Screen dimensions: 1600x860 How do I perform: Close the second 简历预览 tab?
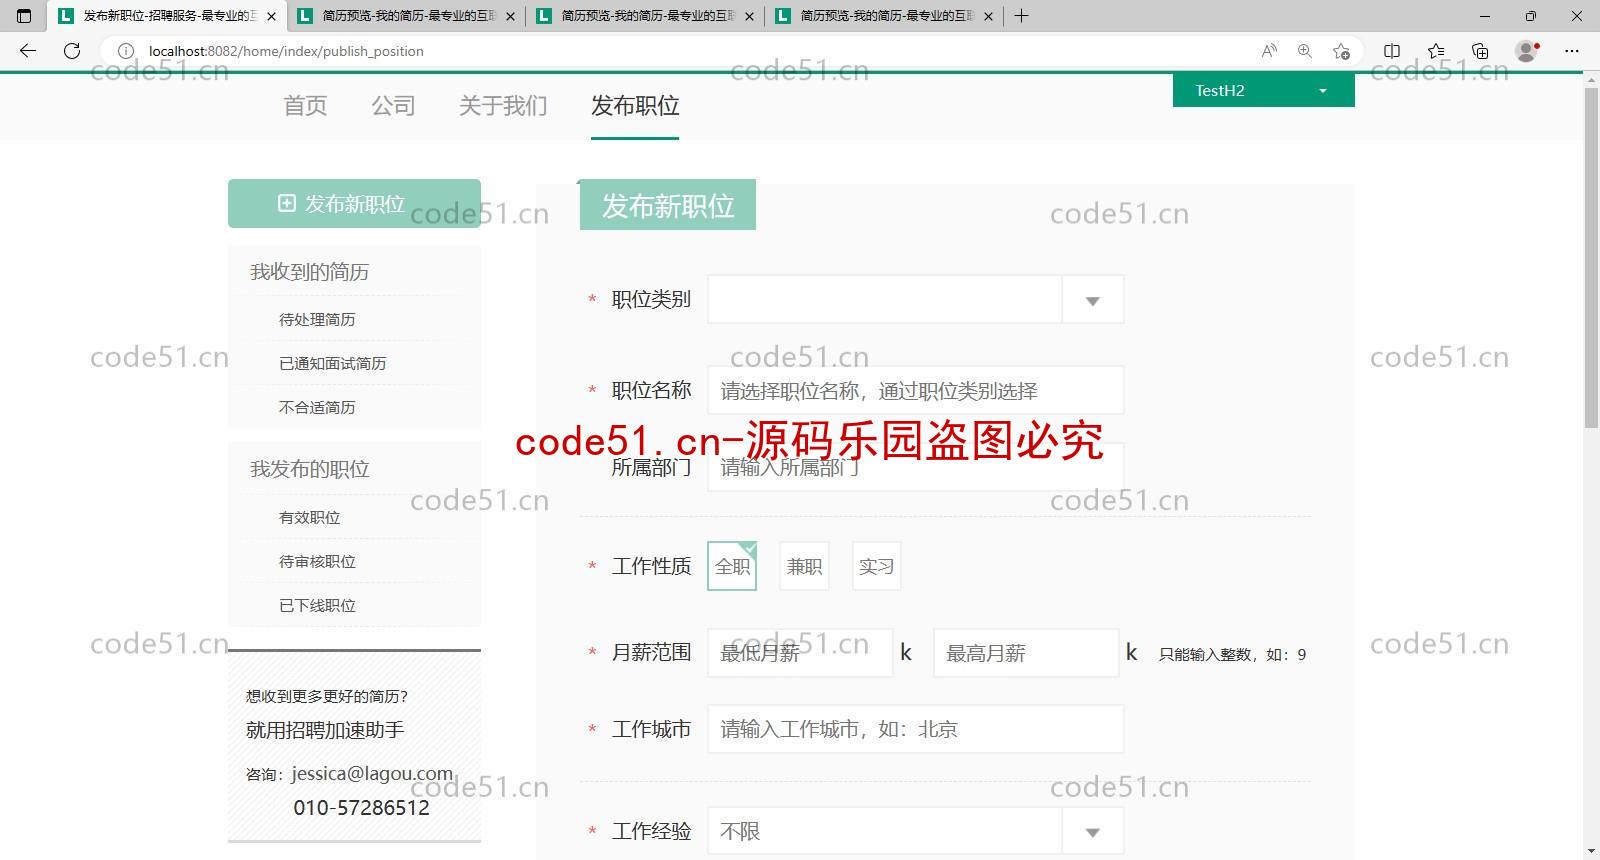tap(749, 16)
